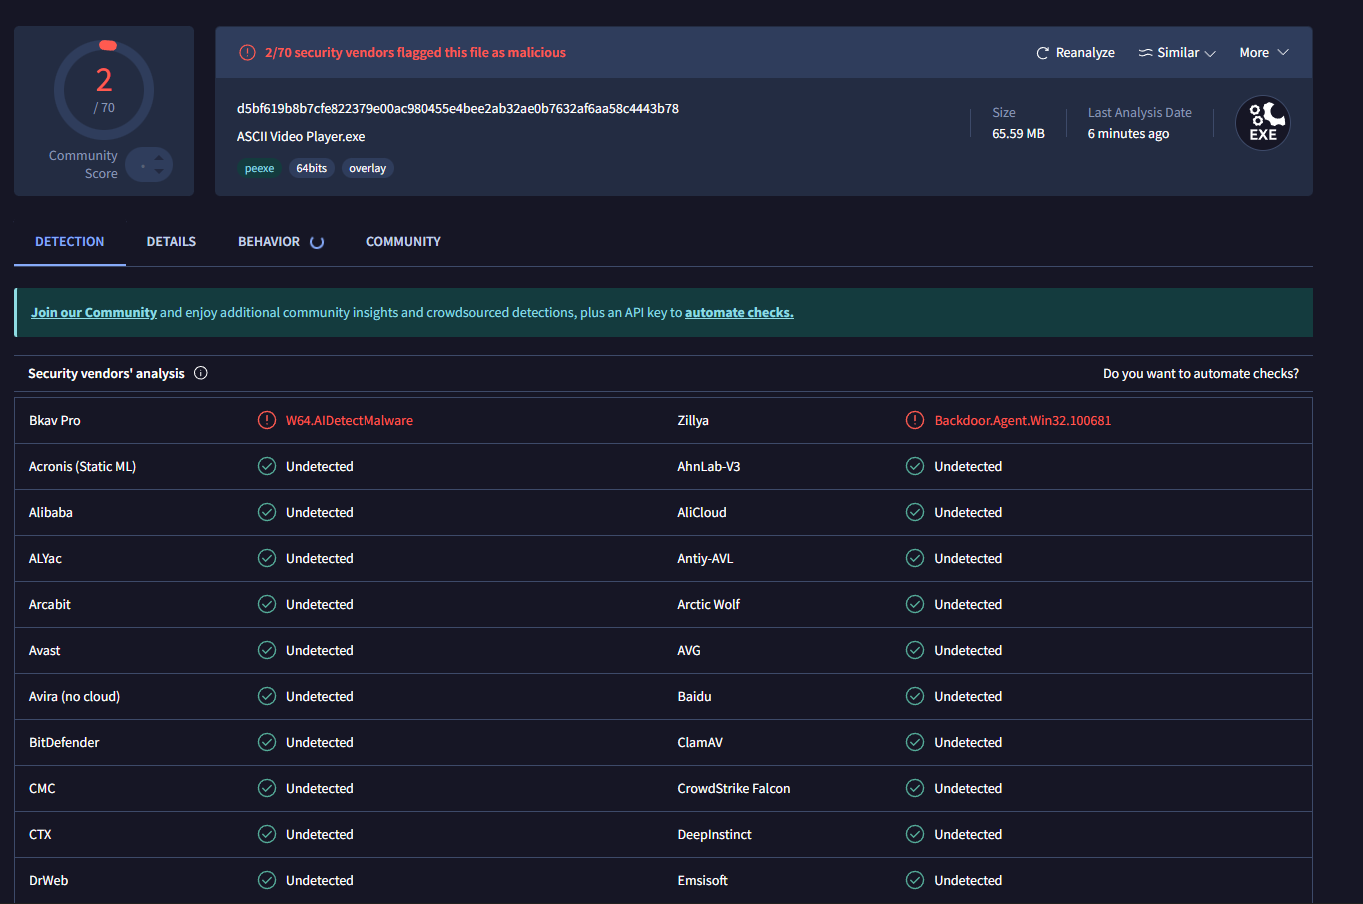Click the AVG undetected checkmark icon
1363x904 pixels.
[x=915, y=650]
